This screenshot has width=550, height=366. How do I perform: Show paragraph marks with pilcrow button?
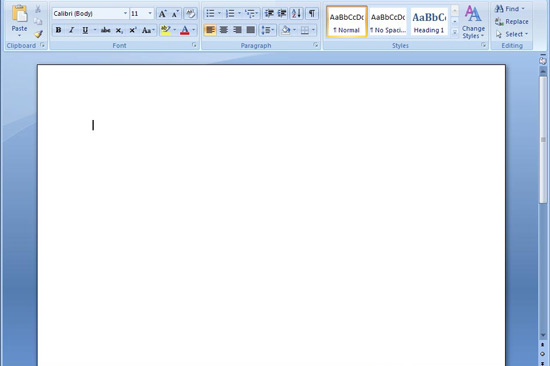(x=311, y=14)
